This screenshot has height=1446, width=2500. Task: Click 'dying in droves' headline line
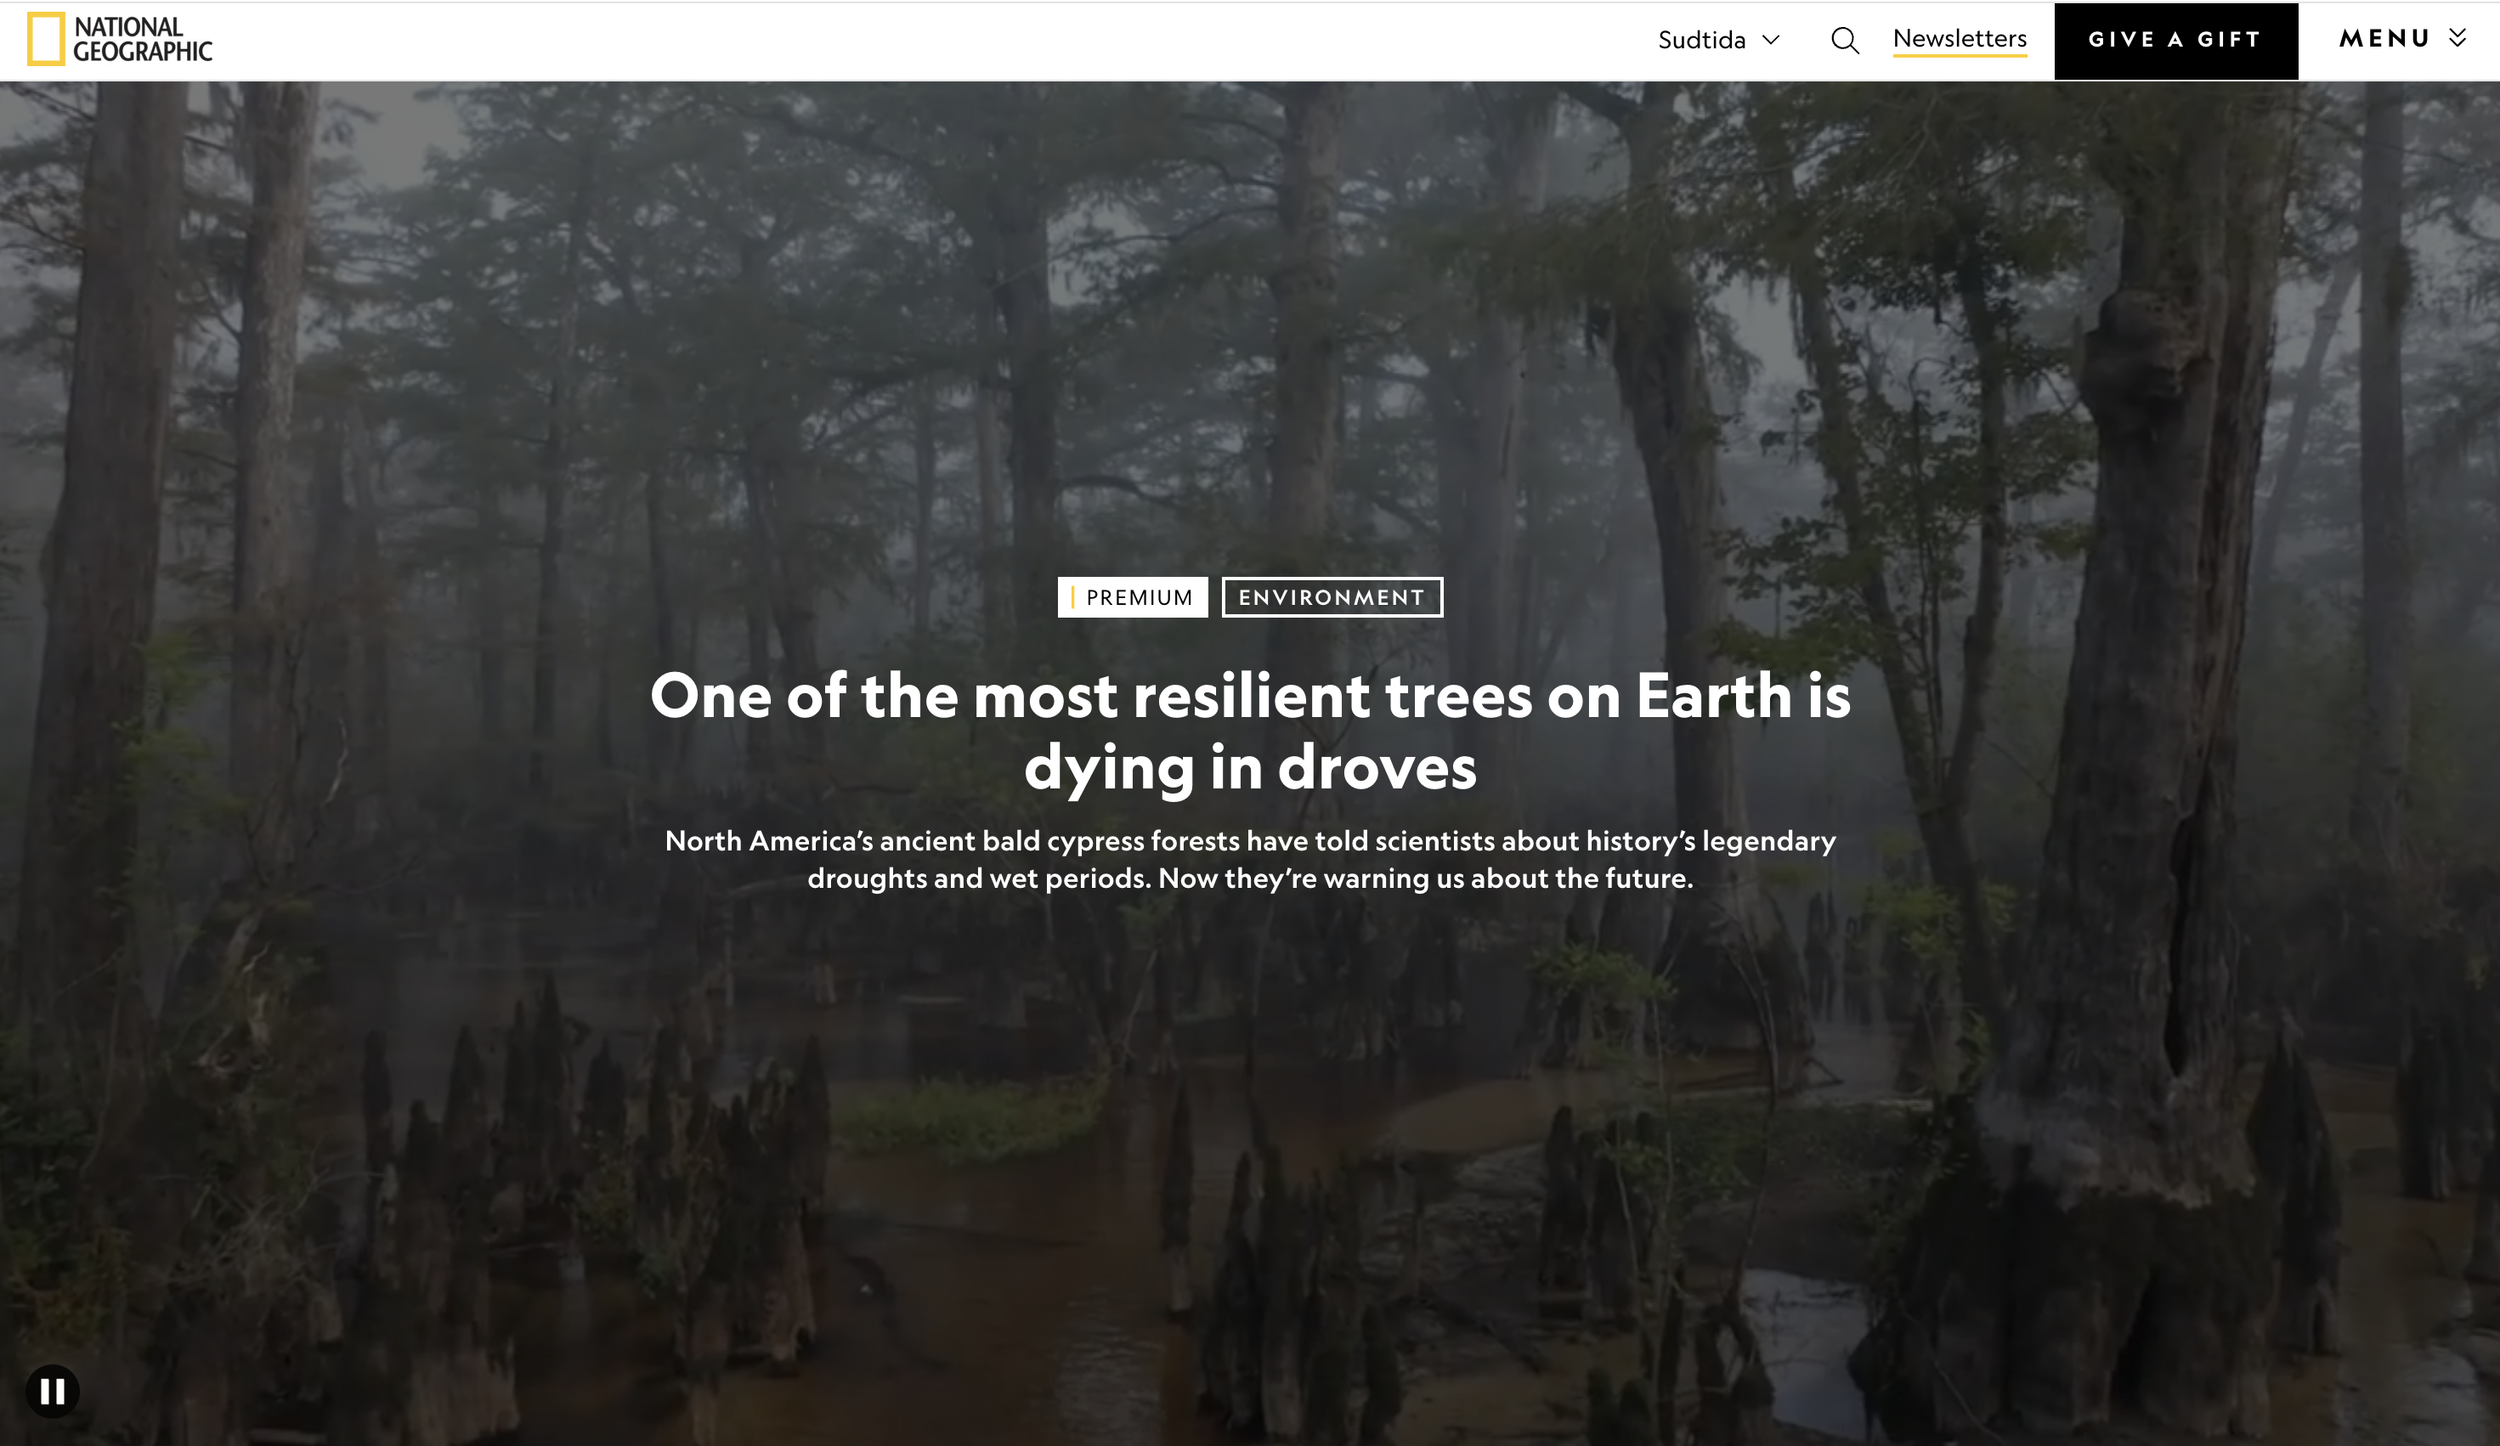click(x=1250, y=768)
